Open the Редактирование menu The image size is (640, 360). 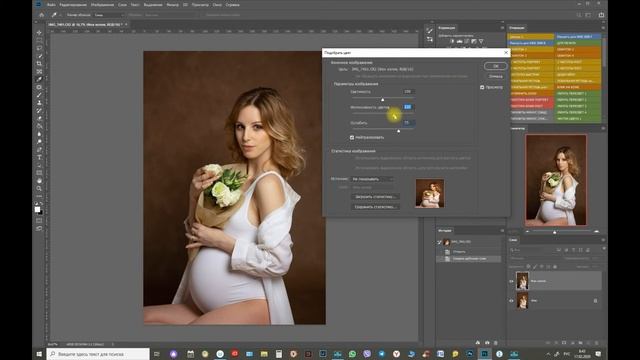click(73, 5)
